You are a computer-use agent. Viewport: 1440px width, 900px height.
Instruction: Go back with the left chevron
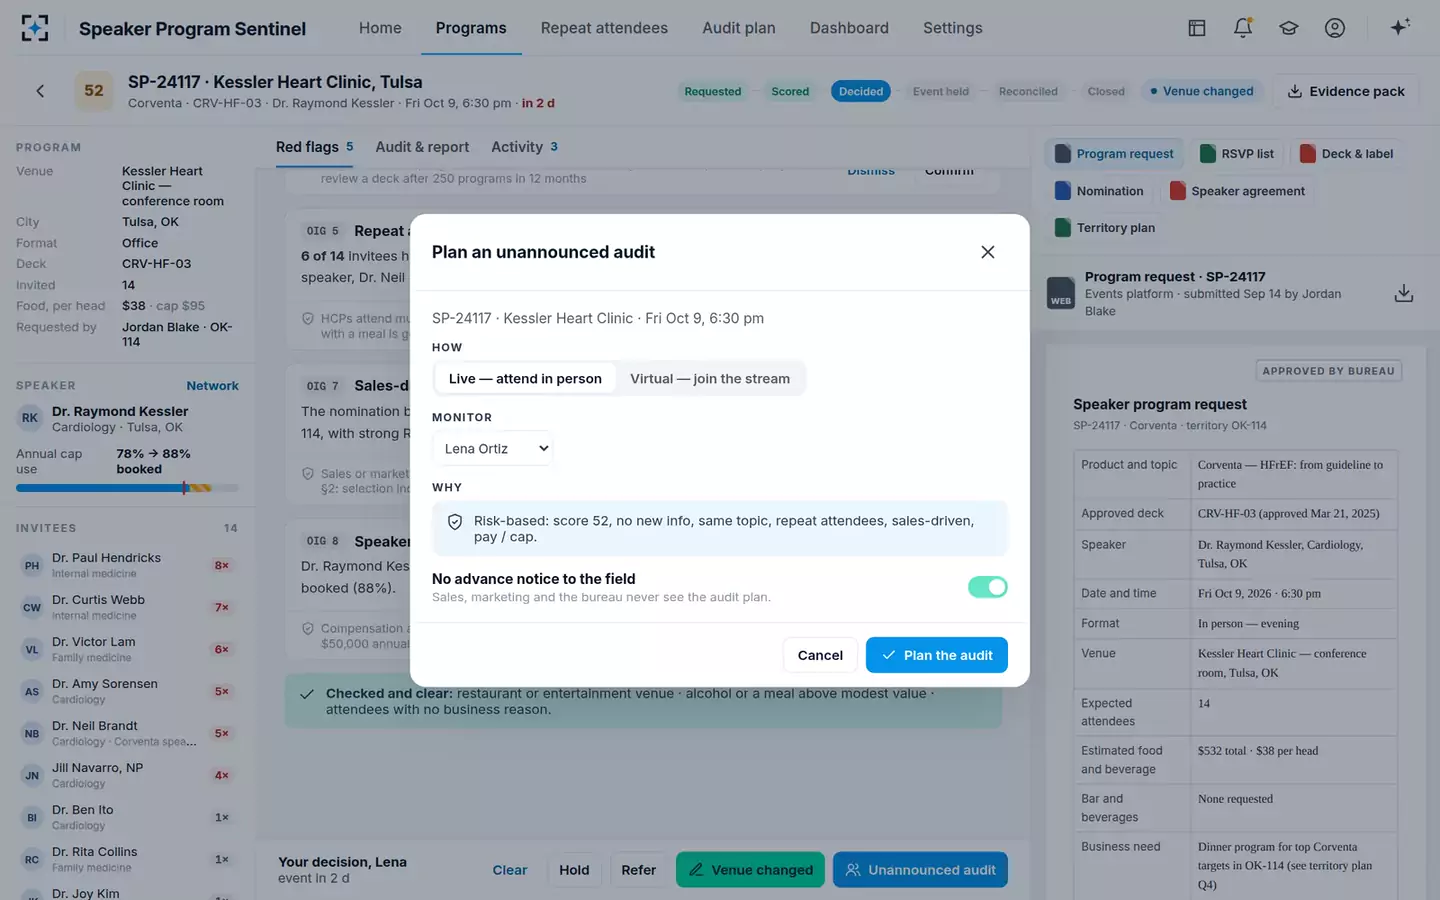click(x=40, y=91)
